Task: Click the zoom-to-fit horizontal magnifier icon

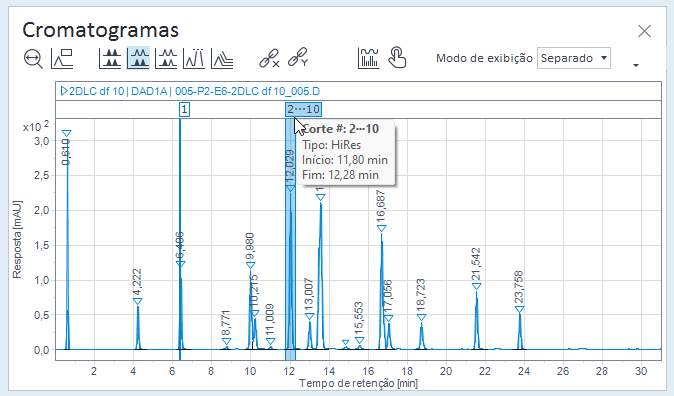Action: pyautogui.click(x=33, y=58)
